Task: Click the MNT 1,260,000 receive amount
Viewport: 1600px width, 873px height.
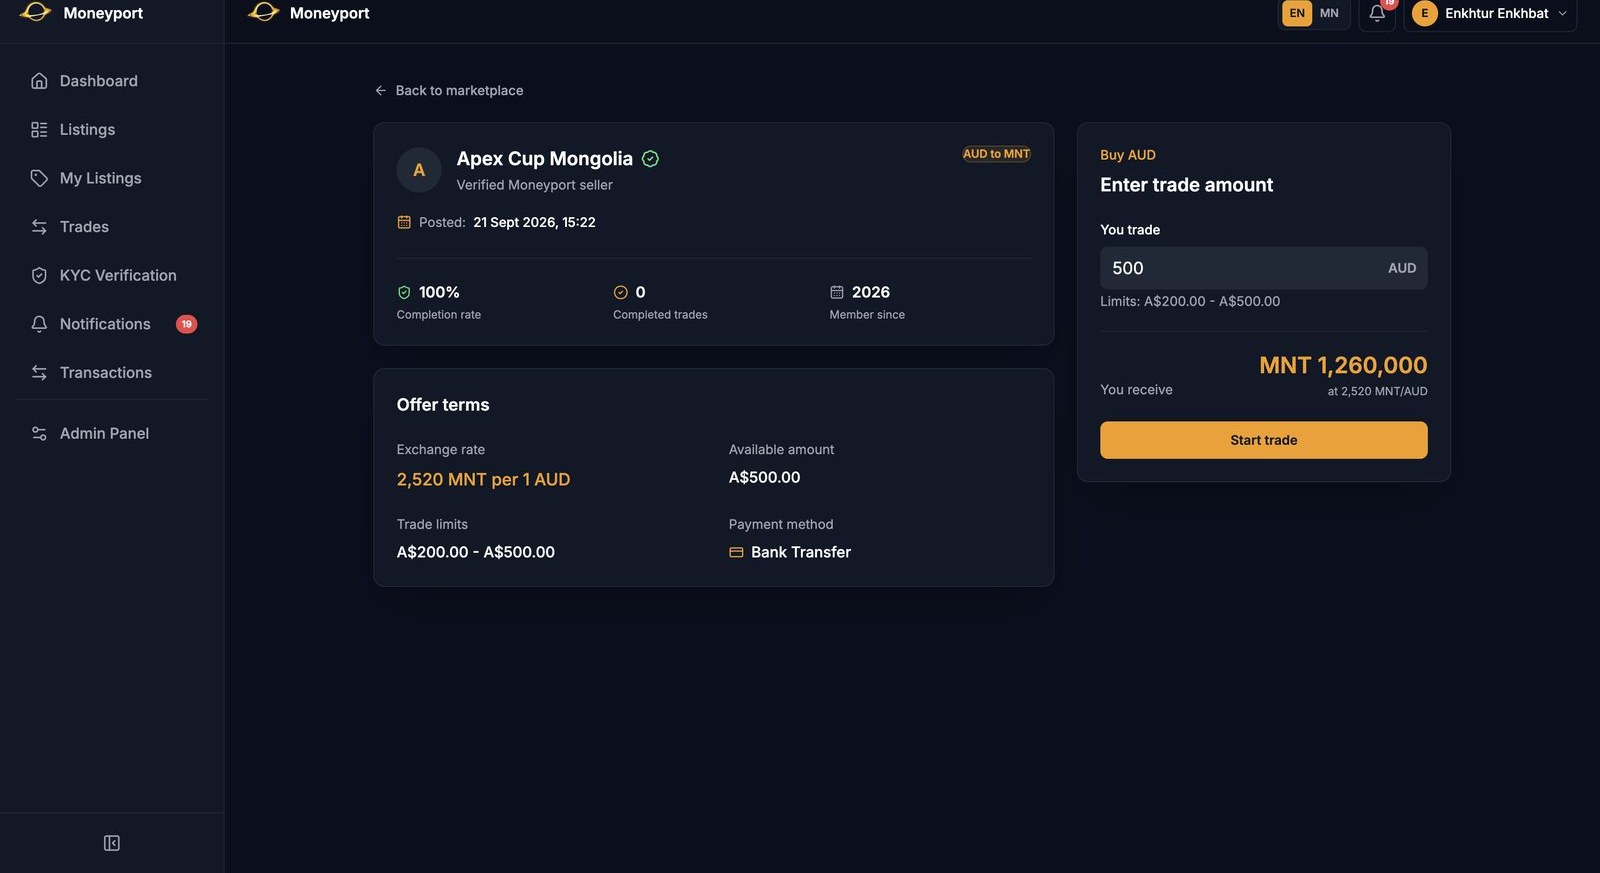Action: [1343, 366]
